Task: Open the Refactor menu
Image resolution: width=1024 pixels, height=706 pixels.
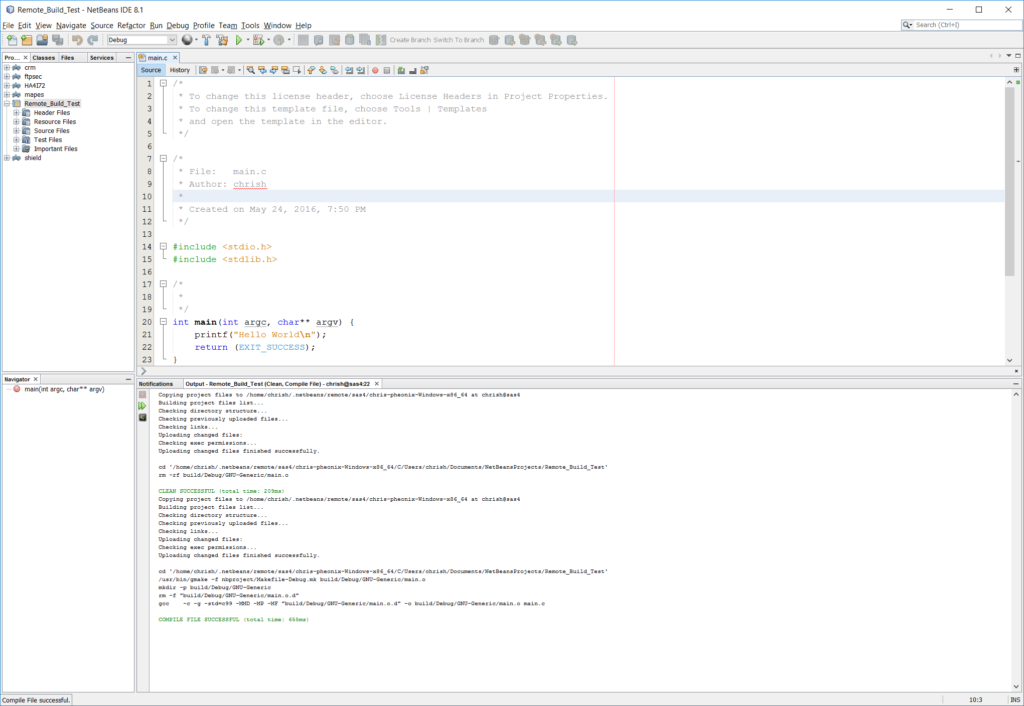Action: 130,25
